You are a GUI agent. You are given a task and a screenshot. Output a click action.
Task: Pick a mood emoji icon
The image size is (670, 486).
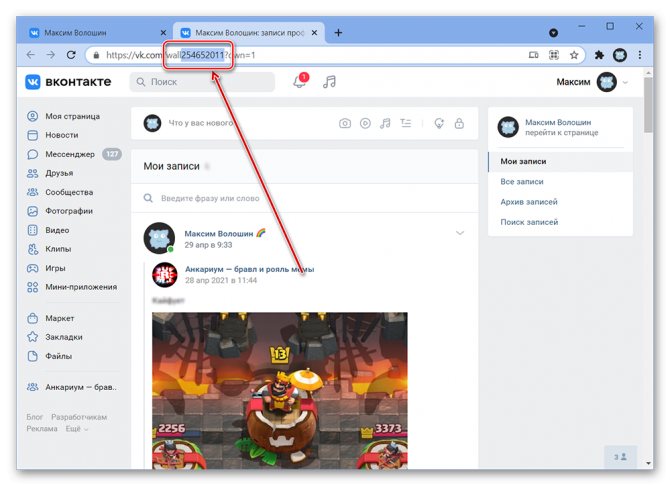click(x=439, y=124)
